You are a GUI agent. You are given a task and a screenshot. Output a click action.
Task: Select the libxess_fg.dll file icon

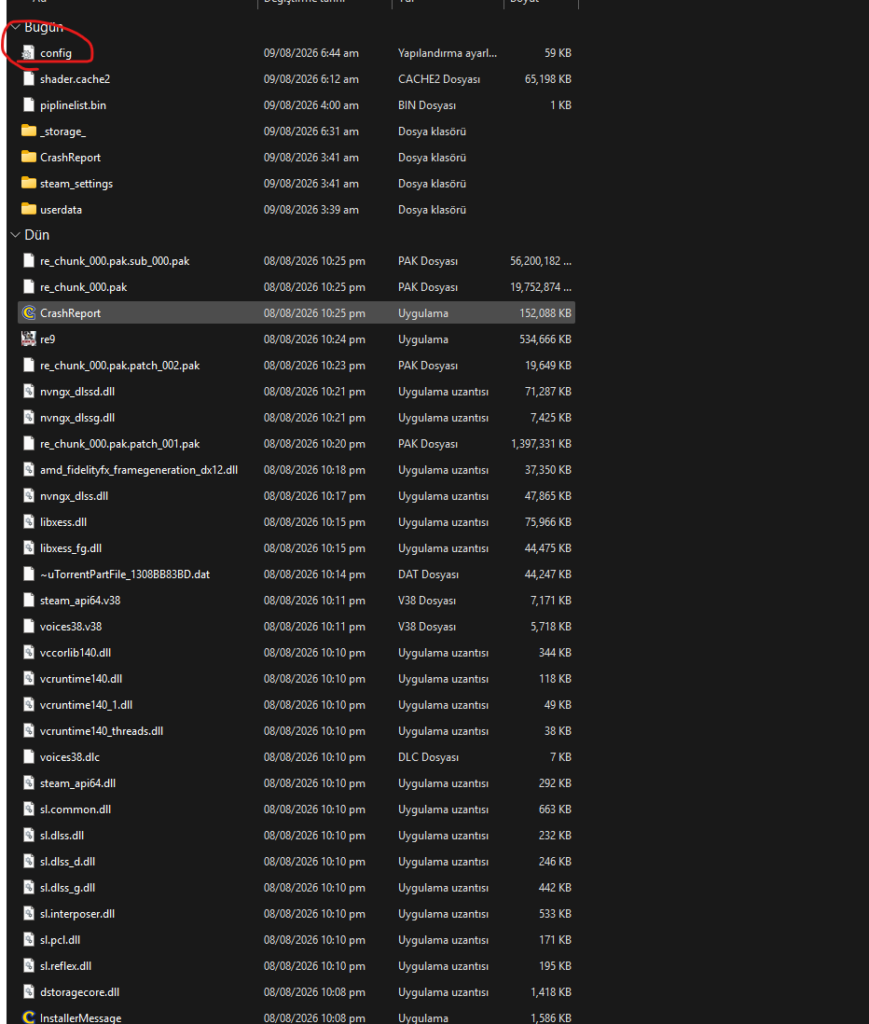[x=28, y=548]
